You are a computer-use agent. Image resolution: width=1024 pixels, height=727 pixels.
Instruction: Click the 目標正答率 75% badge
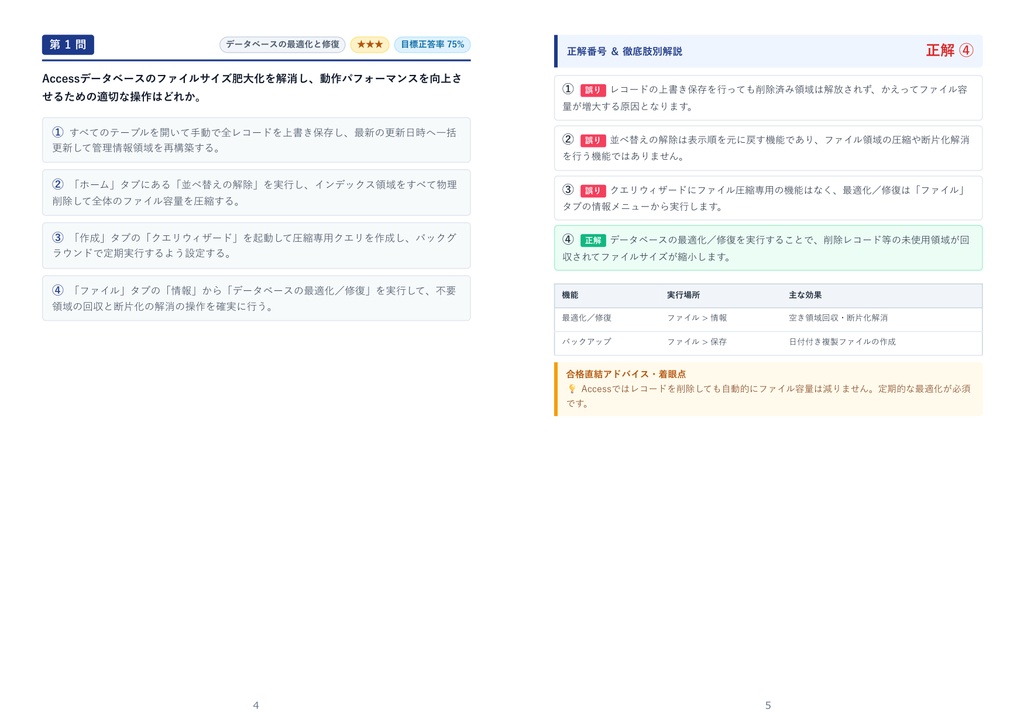(x=432, y=44)
